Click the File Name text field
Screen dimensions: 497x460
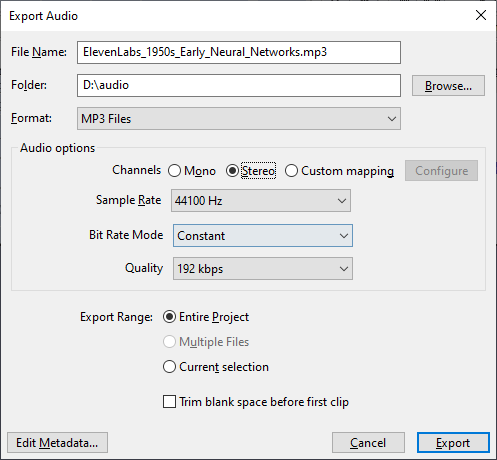click(239, 52)
